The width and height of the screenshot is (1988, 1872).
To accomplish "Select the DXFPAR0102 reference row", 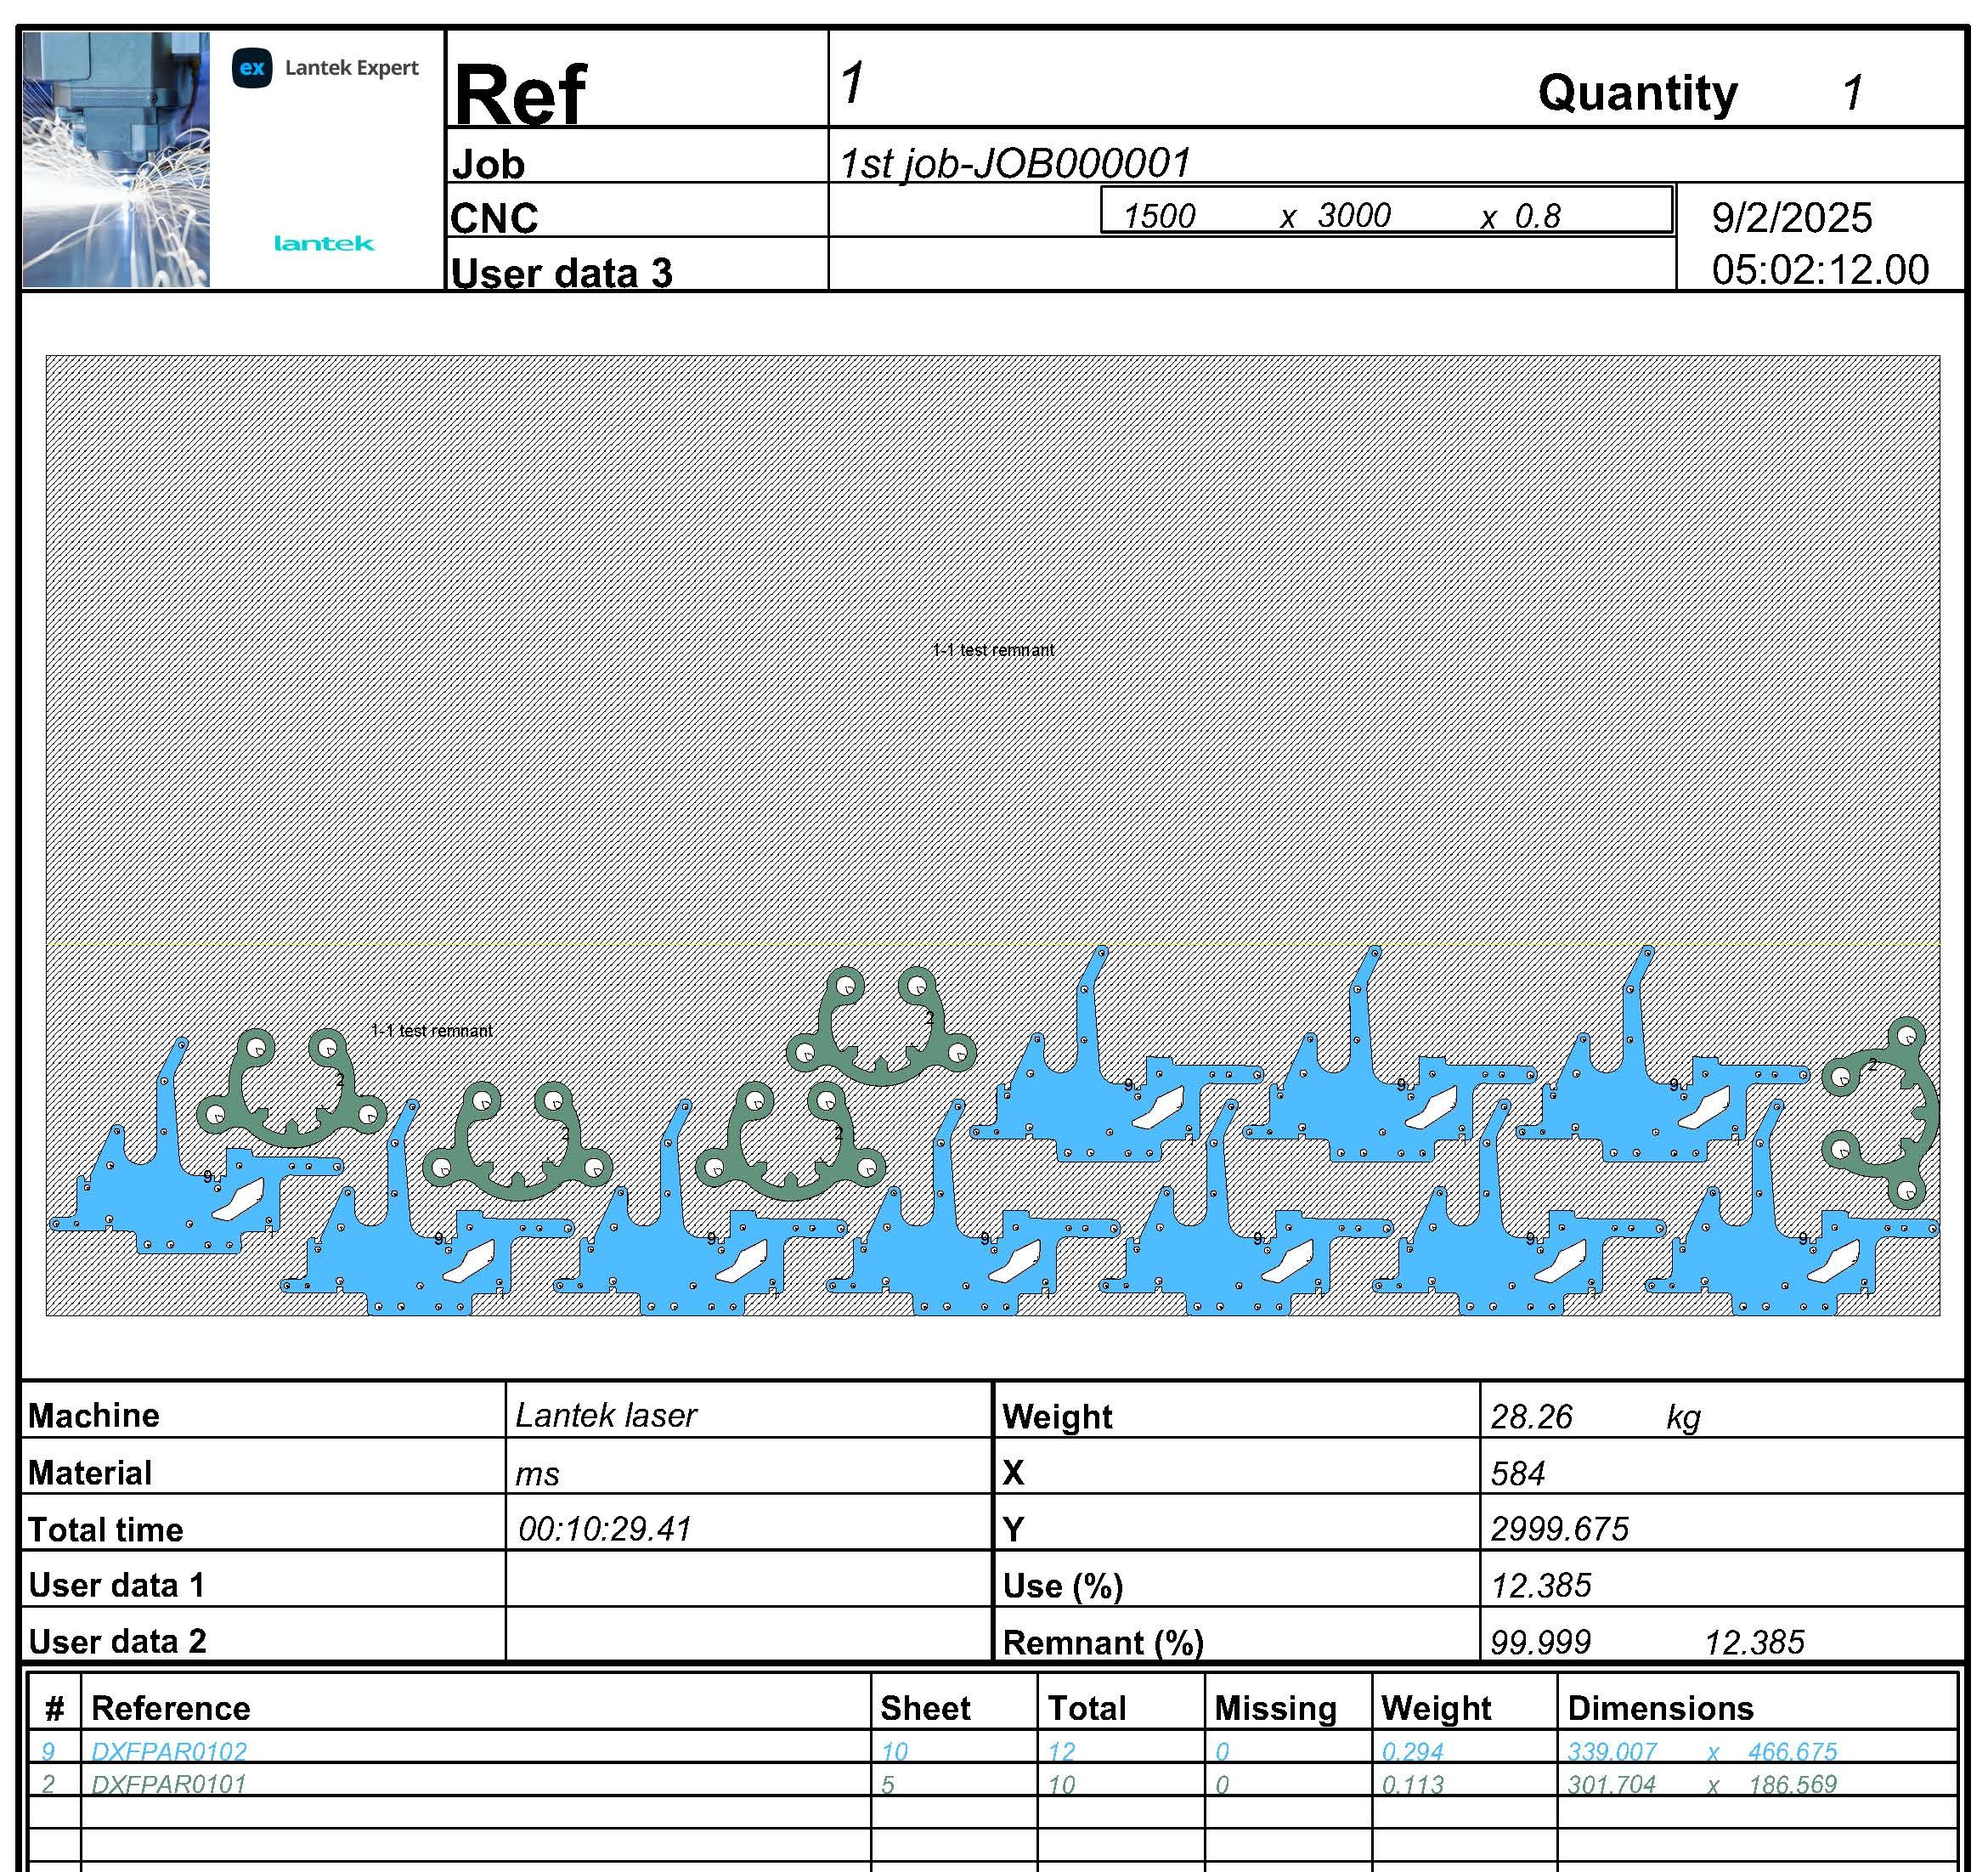I will pos(168,1750).
